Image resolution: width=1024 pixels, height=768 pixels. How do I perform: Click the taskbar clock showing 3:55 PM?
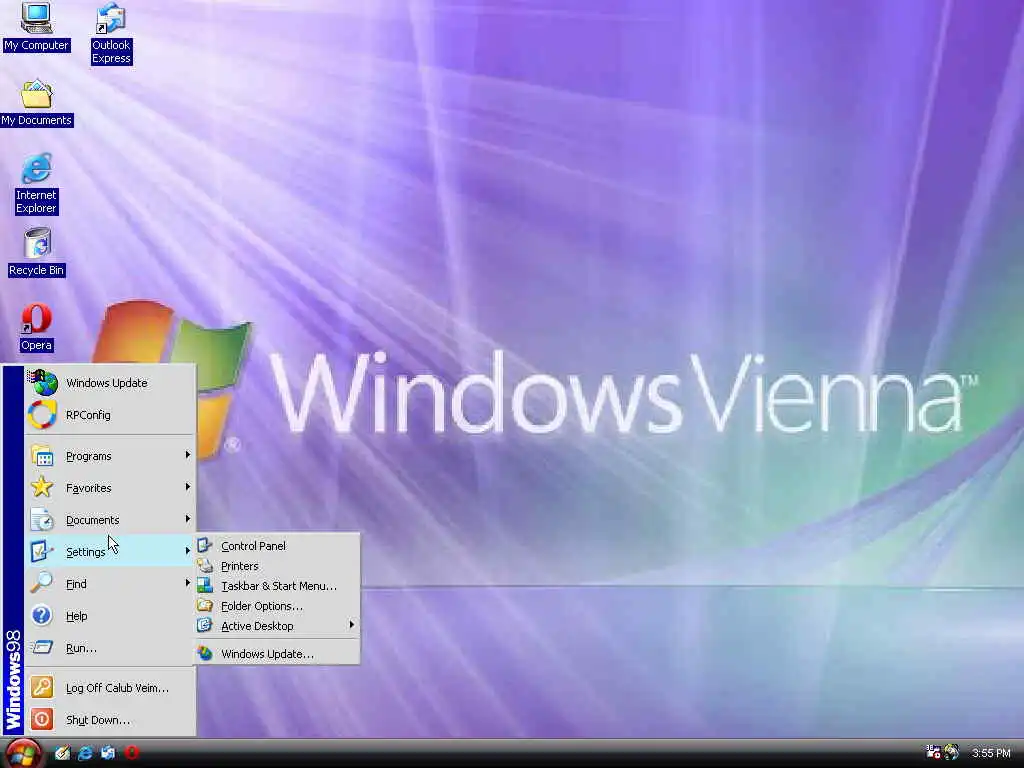(x=991, y=753)
